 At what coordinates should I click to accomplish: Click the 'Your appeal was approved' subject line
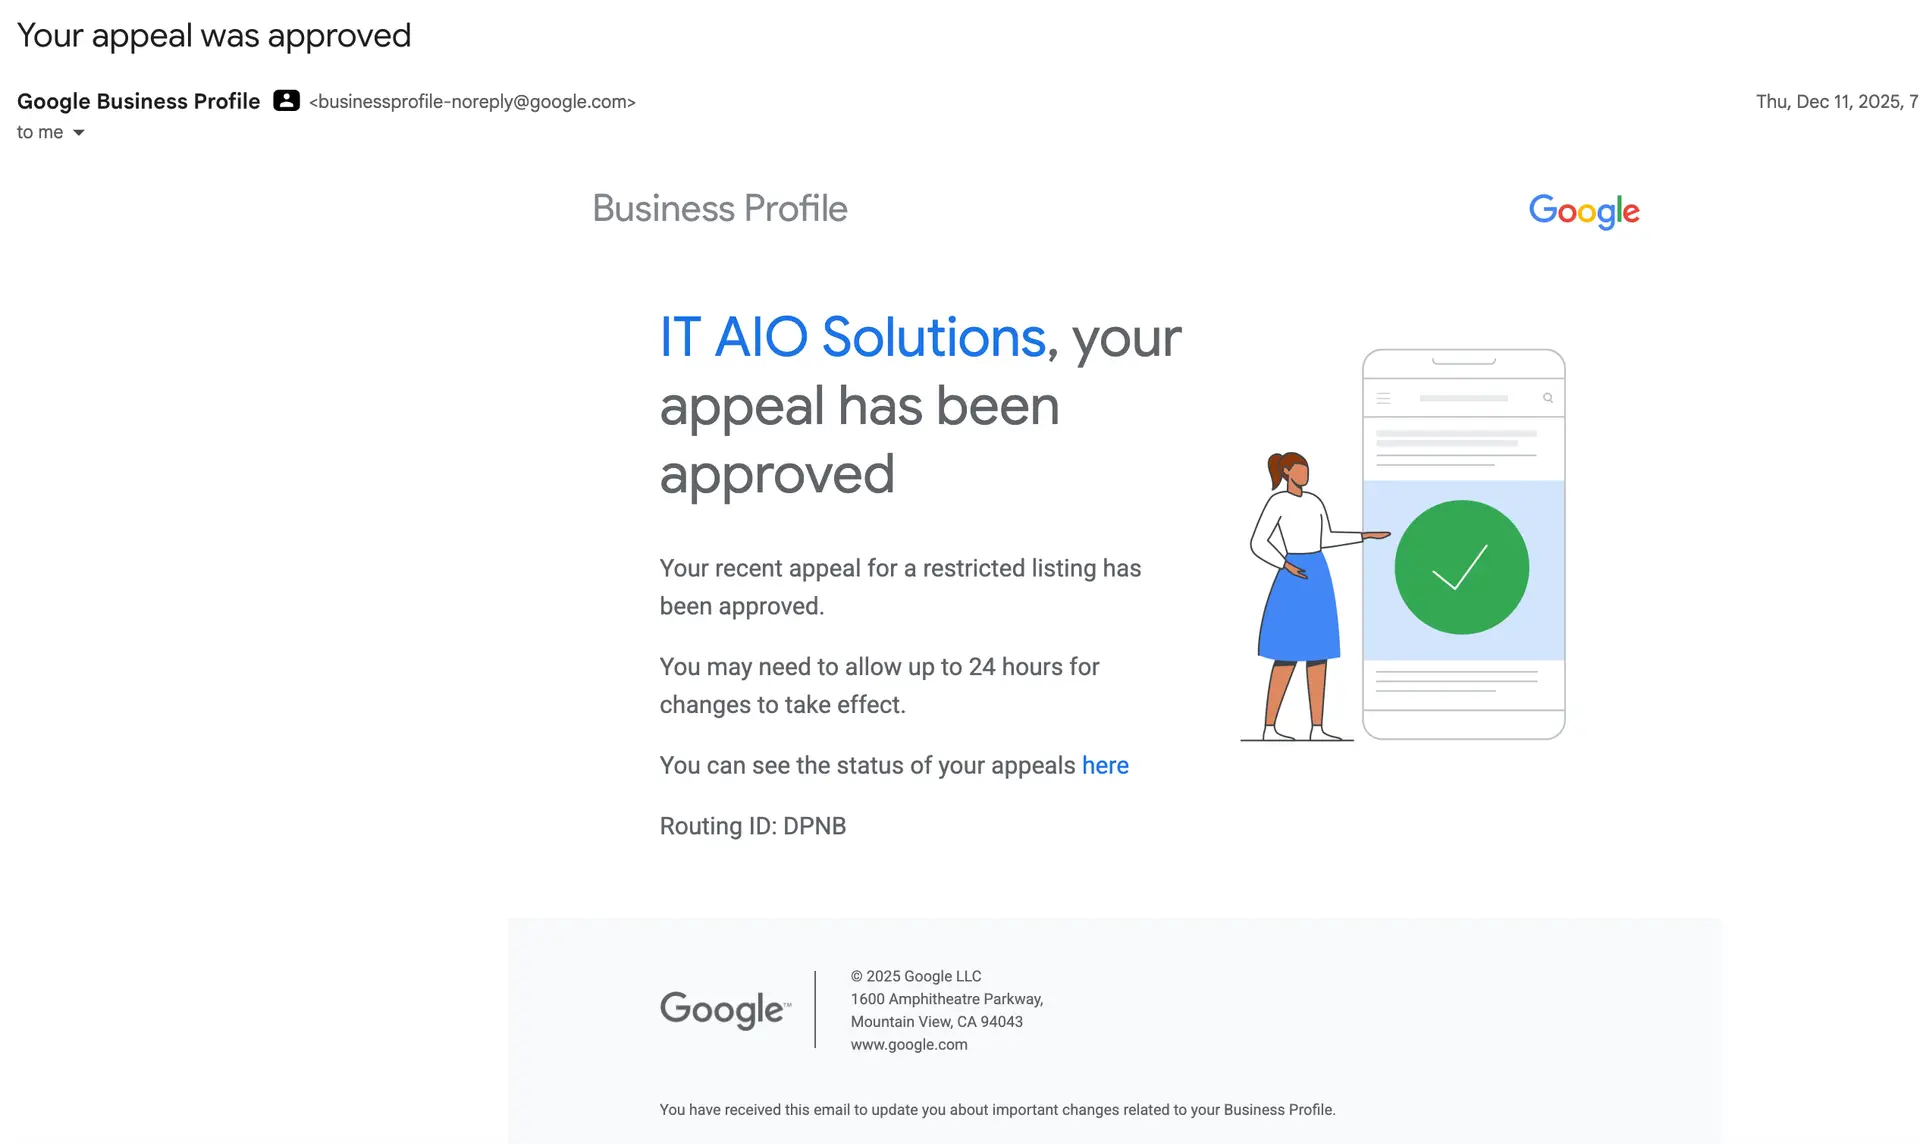(214, 35)
